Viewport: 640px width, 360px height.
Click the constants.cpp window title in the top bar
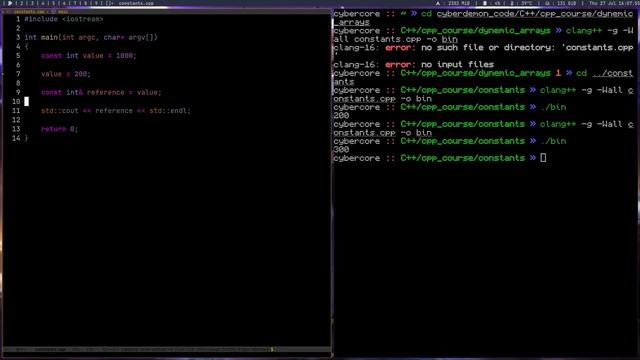136,3
